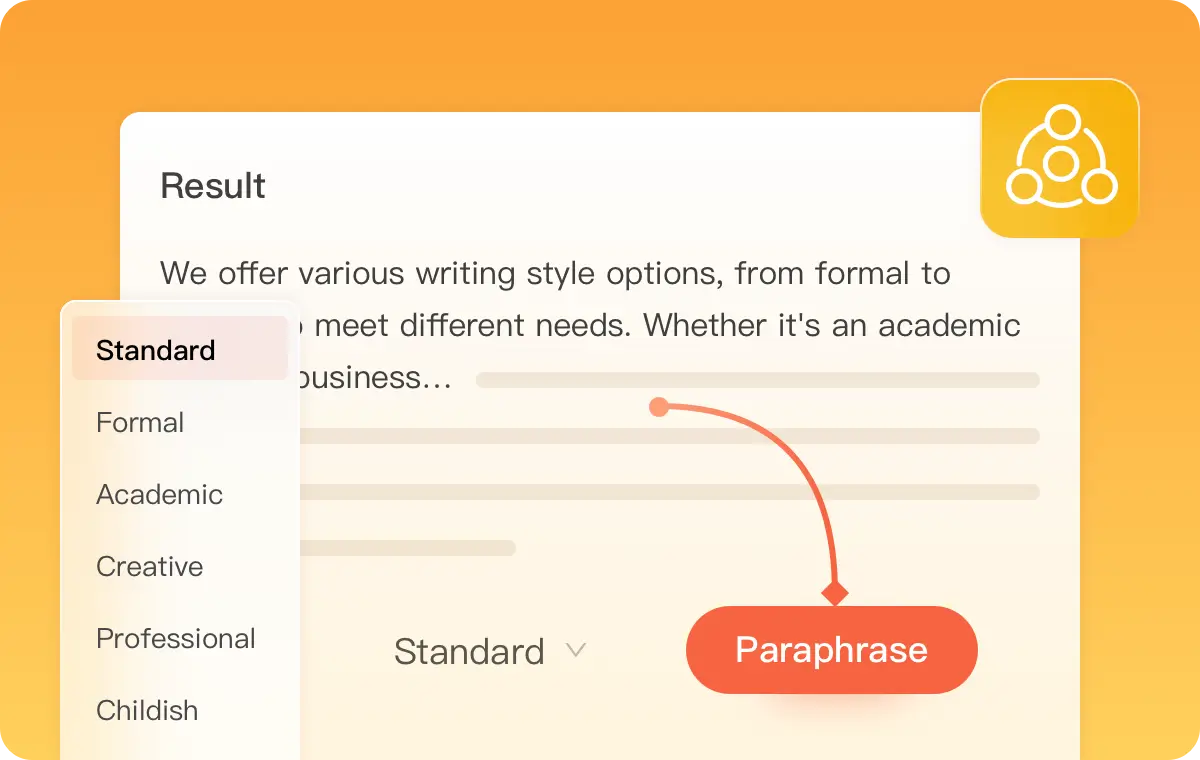The image size is (1200, 760).
Task: Click the orange Paraphrase button
Action: point(831,650)
